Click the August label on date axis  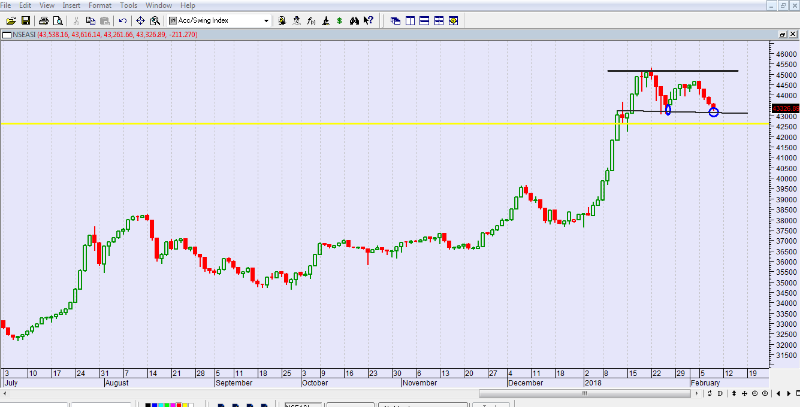click(x=117, y=383)
